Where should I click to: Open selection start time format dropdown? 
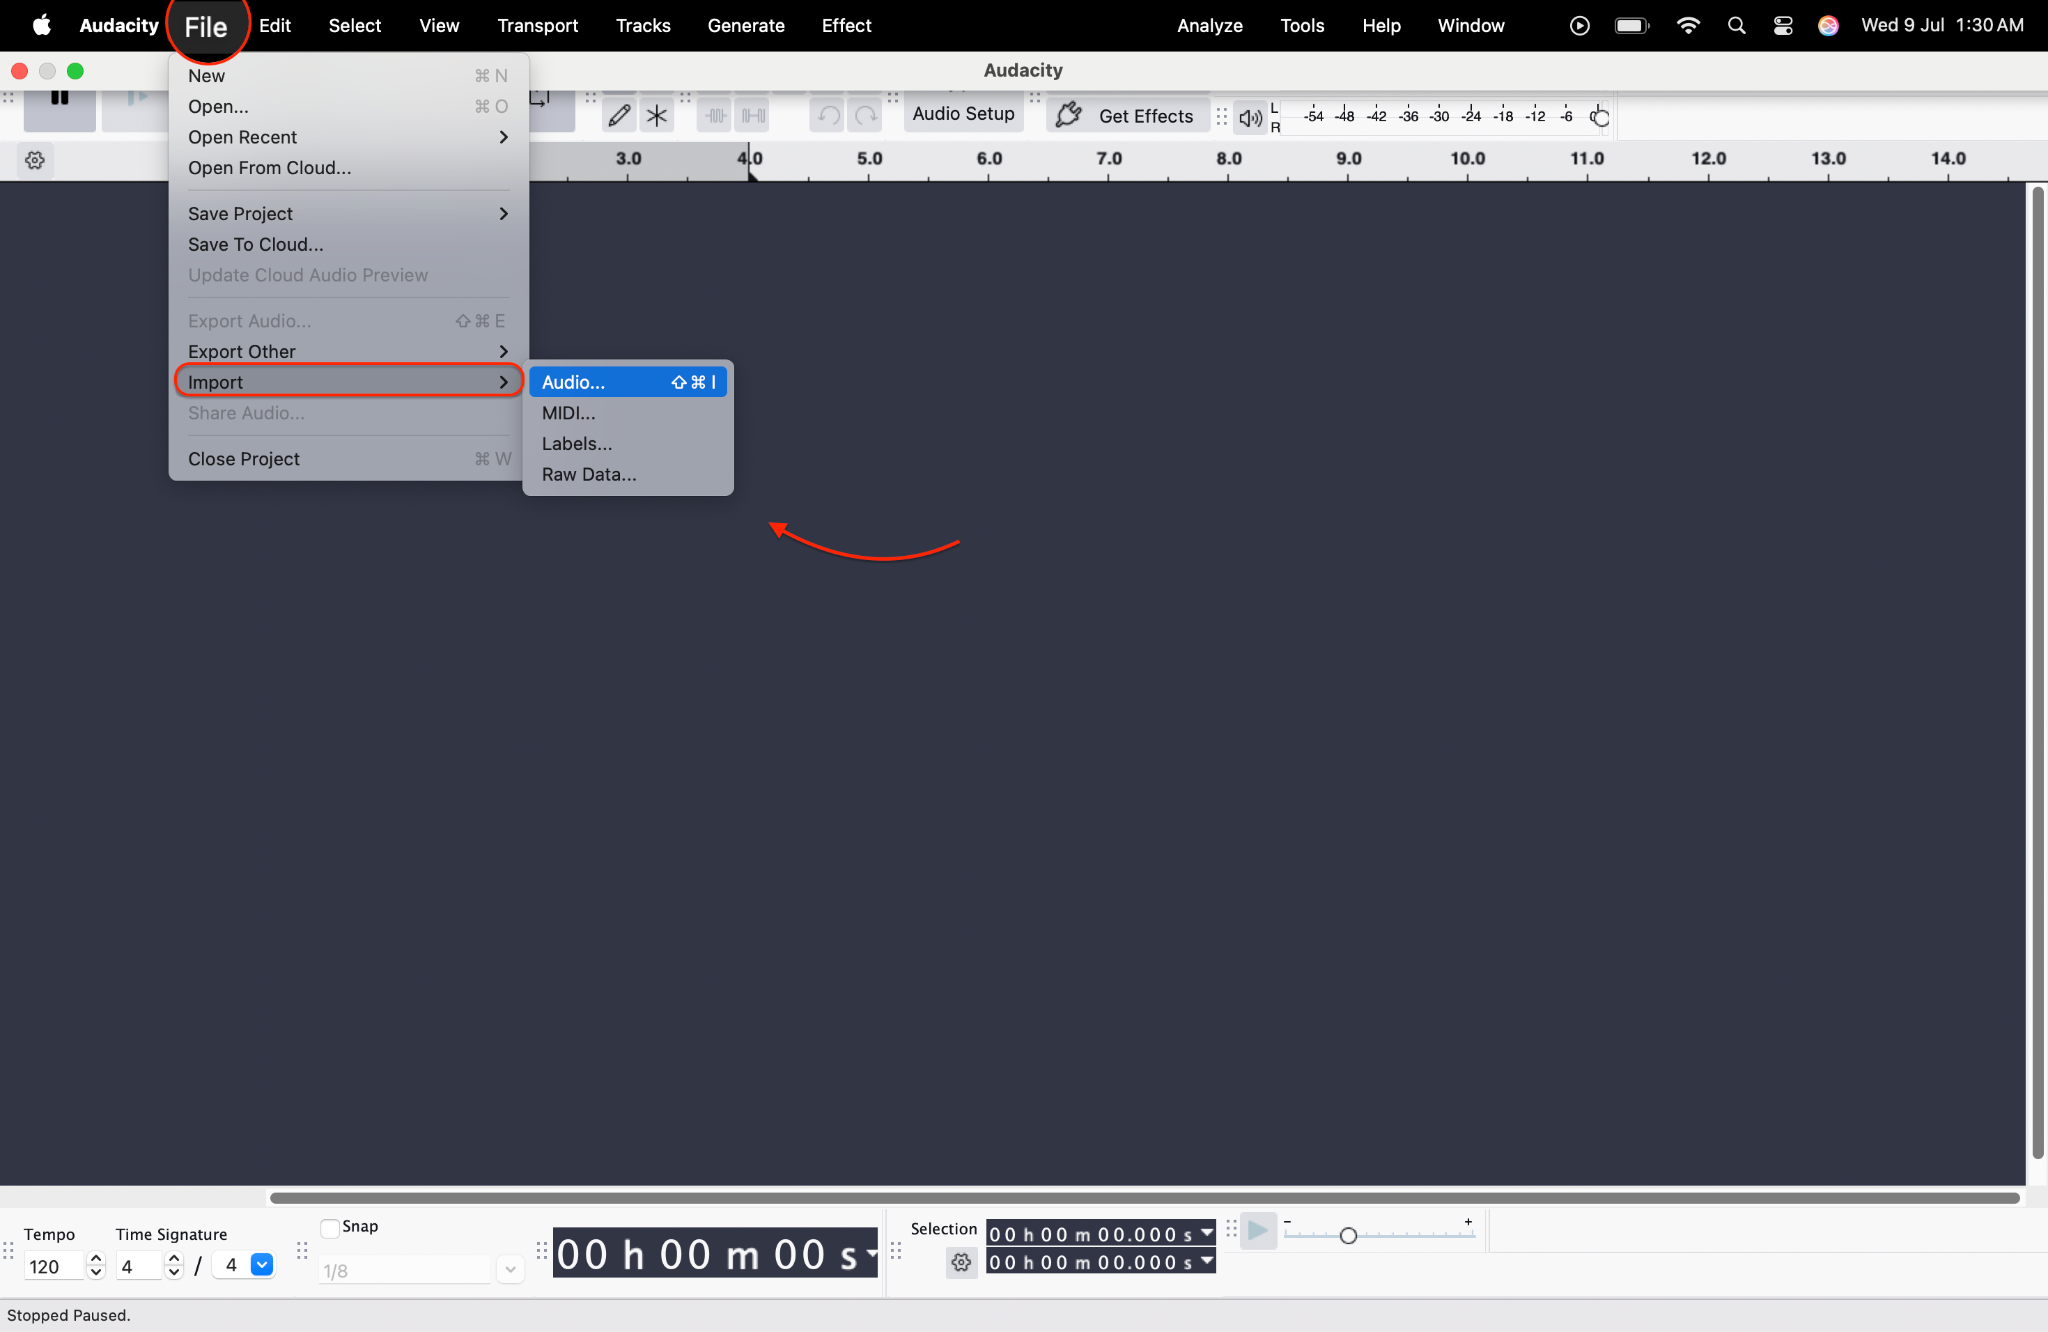[1207, 1233]
